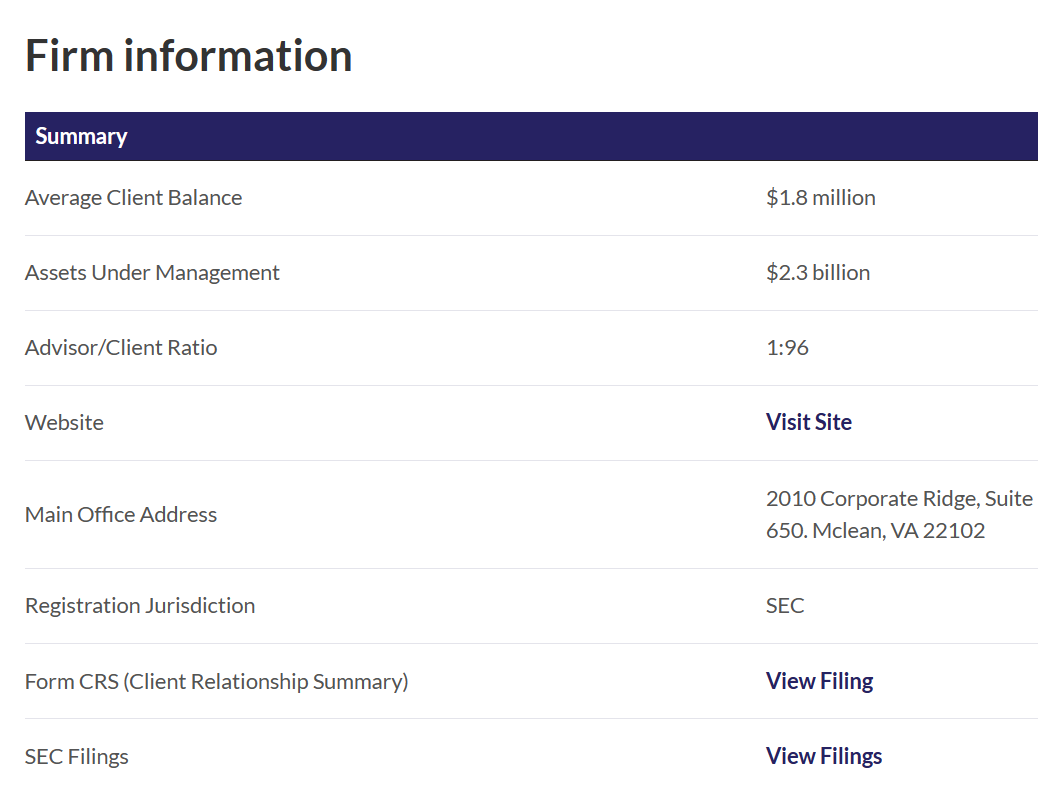The image size is (1053, 786).
Task: Select the Average Client Balance label
Action: [x=133, y=198]
